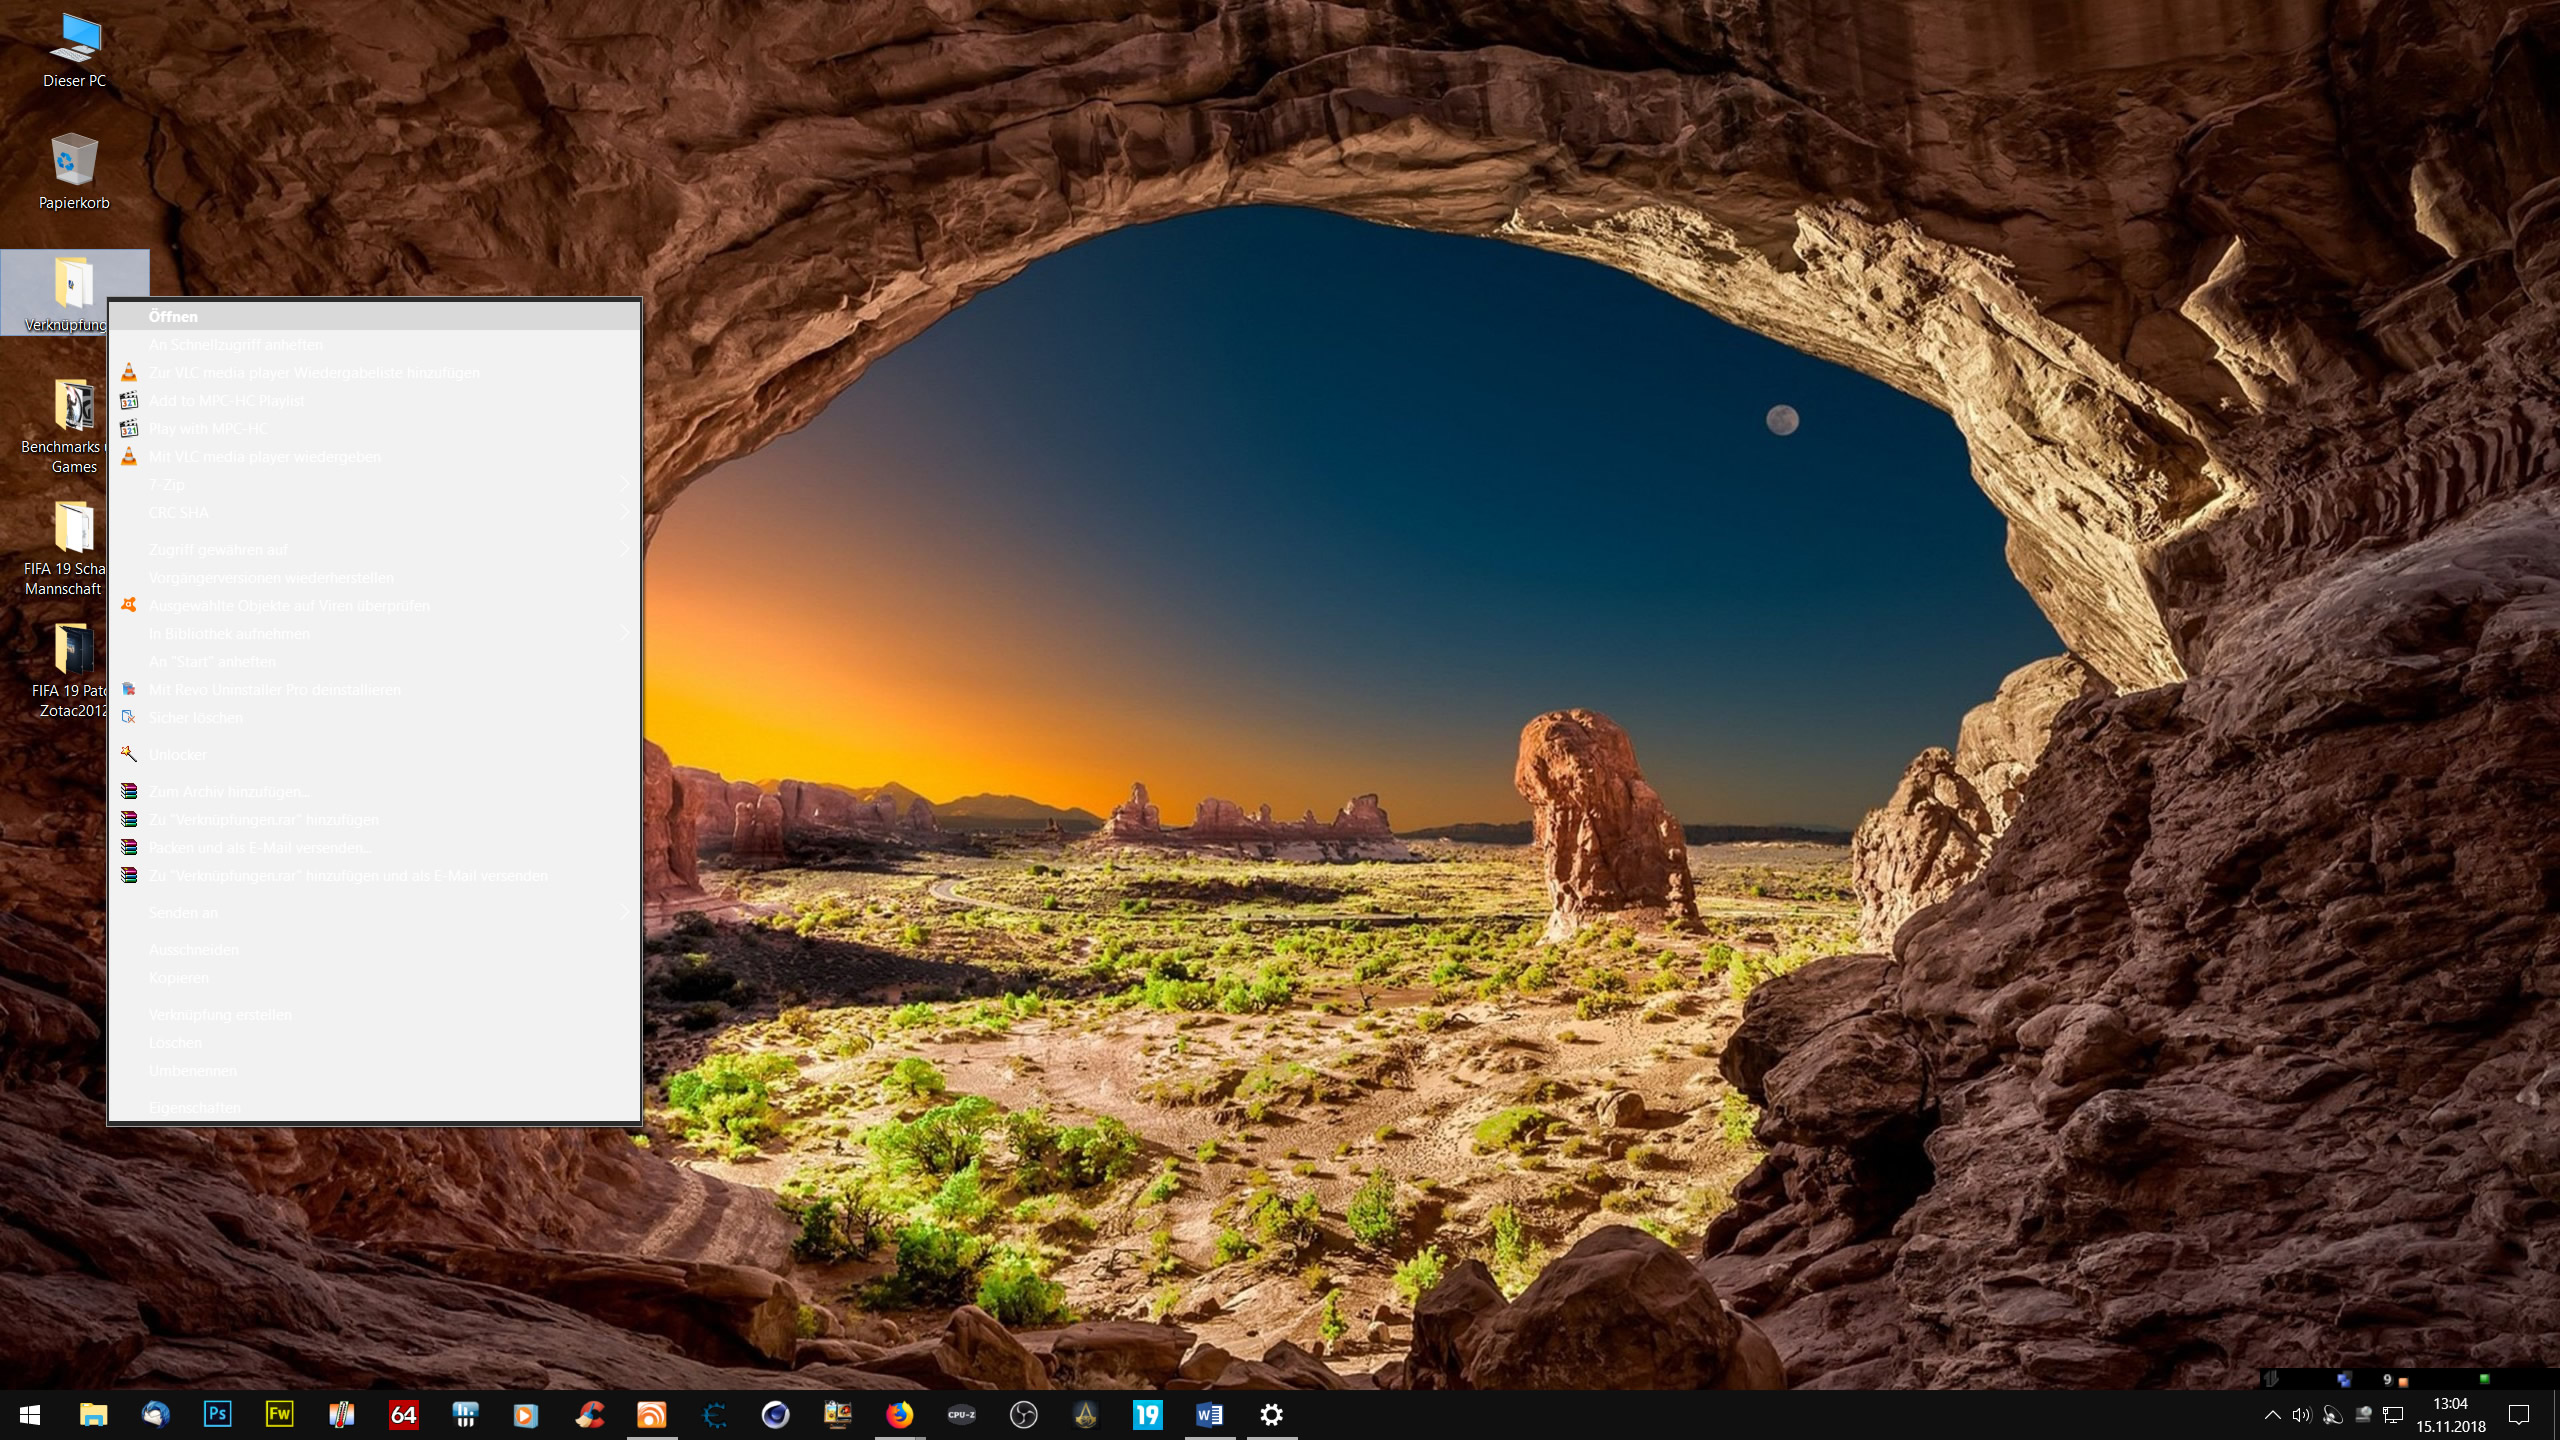Open the AIDA64 taskbar icon

[403, 1414]
